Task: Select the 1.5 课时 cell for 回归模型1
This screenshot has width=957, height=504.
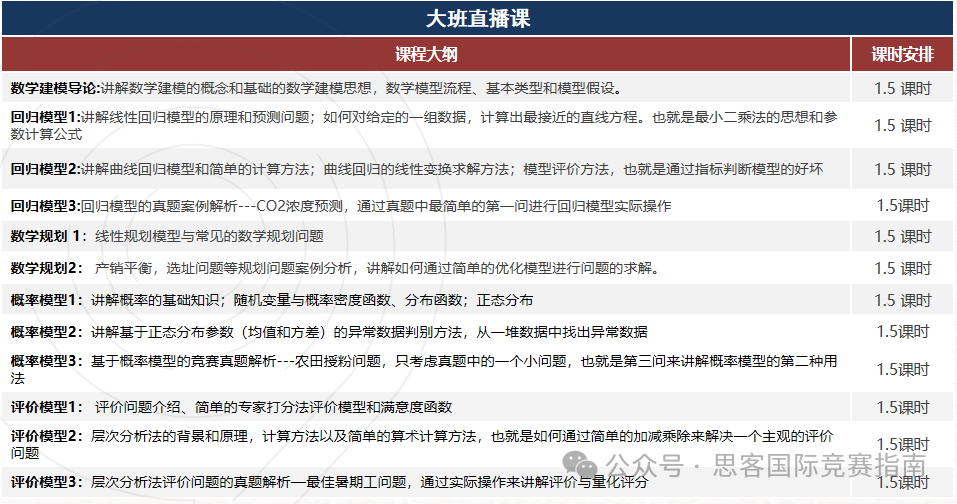Action: pyautogui.click(x=902, y=125)
